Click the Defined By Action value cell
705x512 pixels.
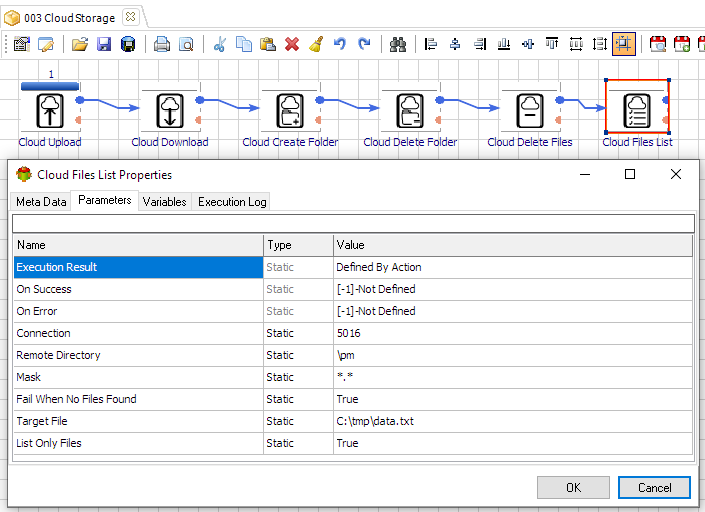point(513,267)
